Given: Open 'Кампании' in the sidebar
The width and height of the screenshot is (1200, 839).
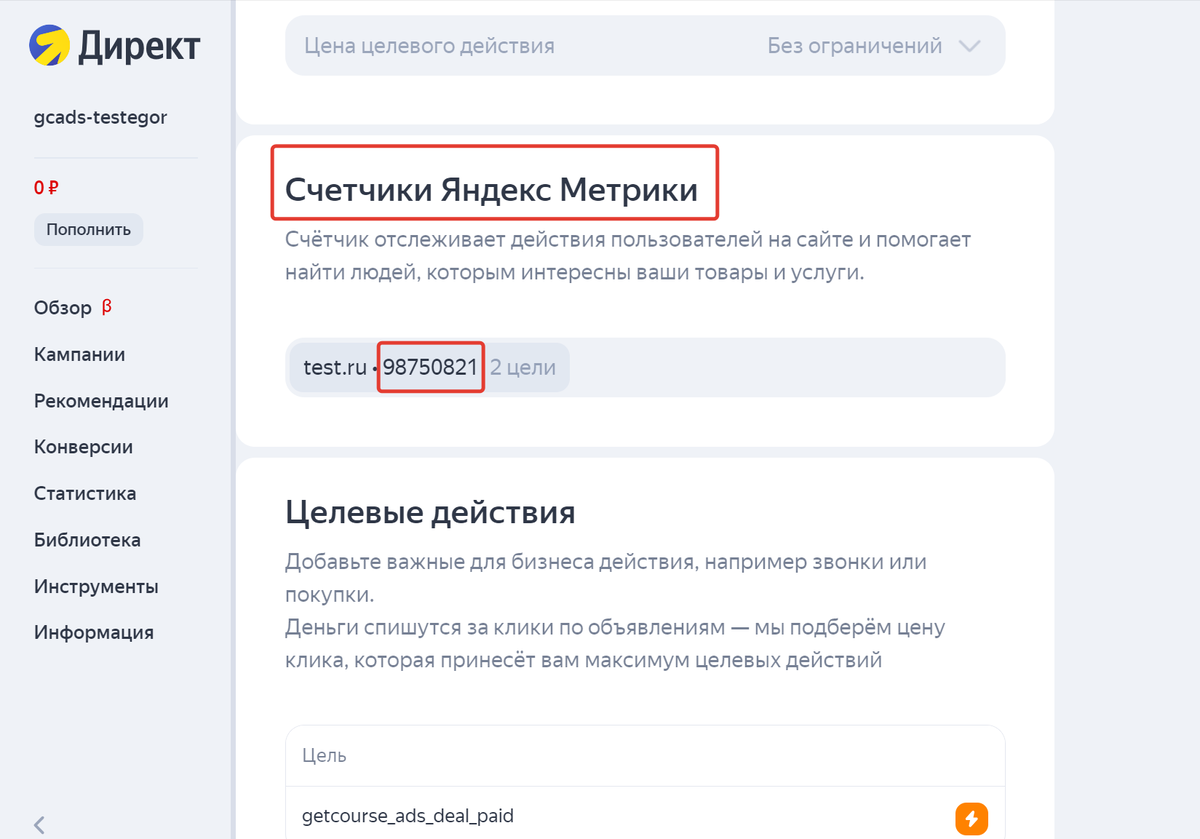Looking at the screenshot, I should pos(80,355).
